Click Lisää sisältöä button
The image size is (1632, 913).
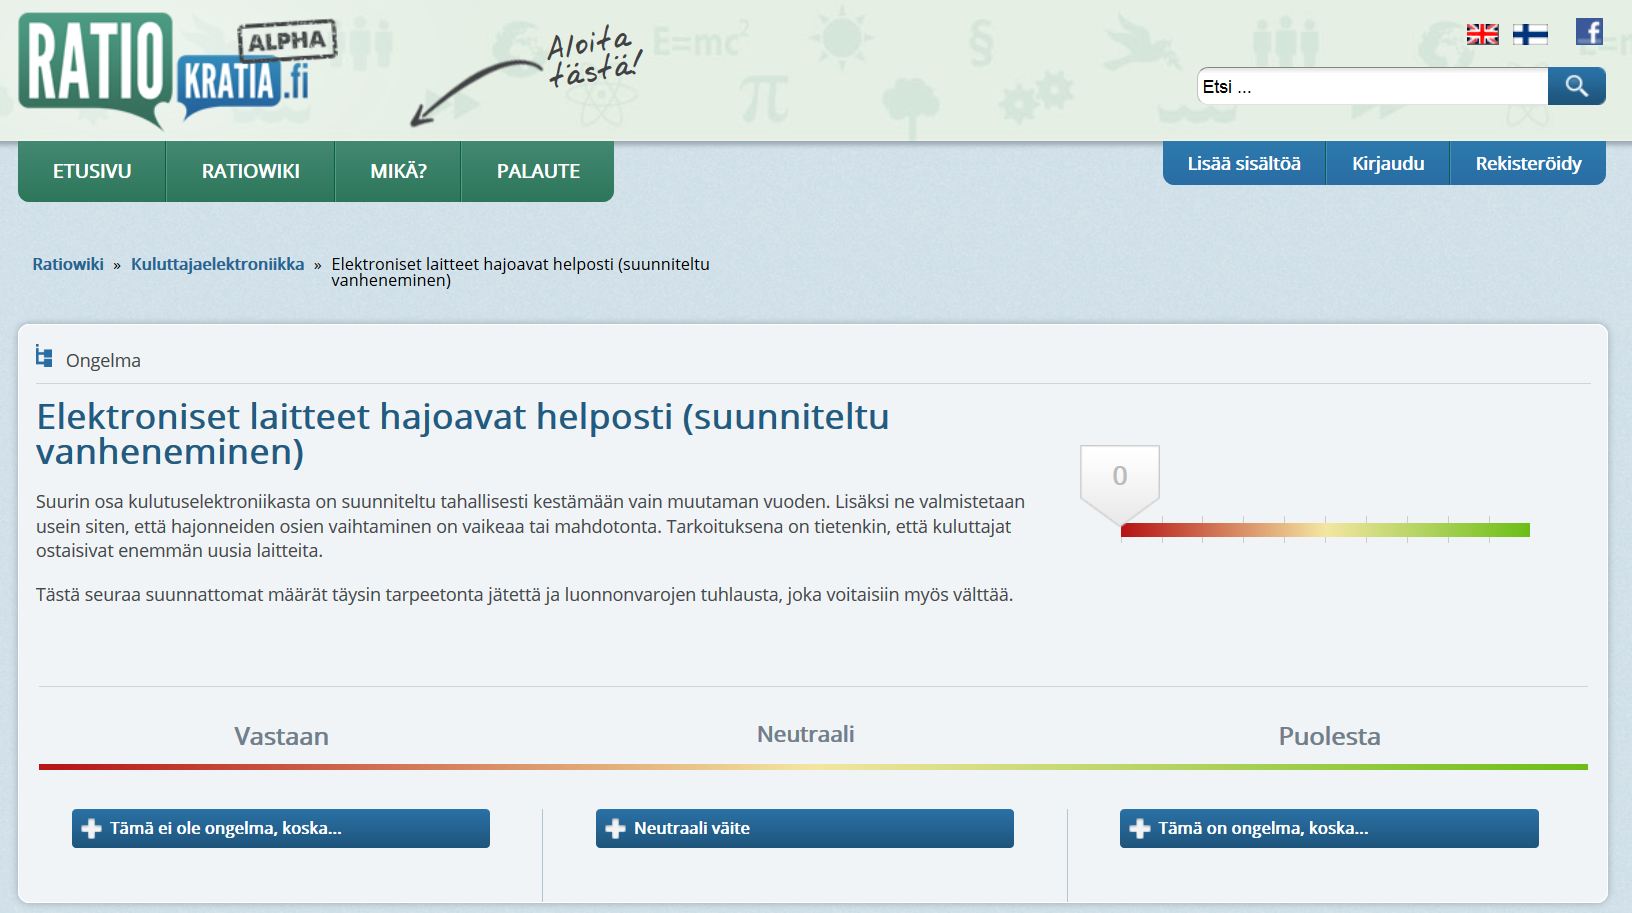(x=1244, y=163)
